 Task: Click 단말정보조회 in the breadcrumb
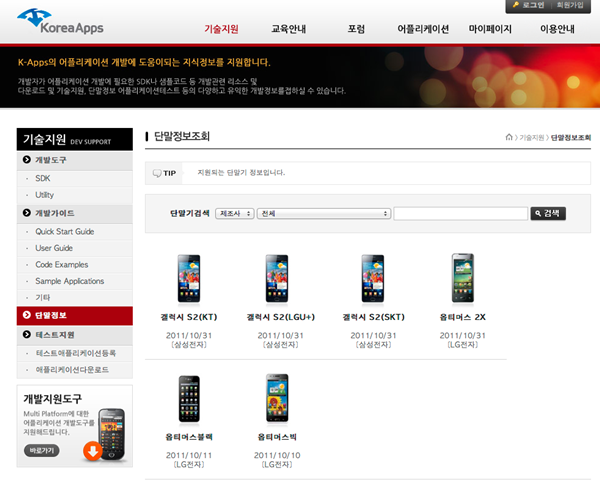coord(571,138)
